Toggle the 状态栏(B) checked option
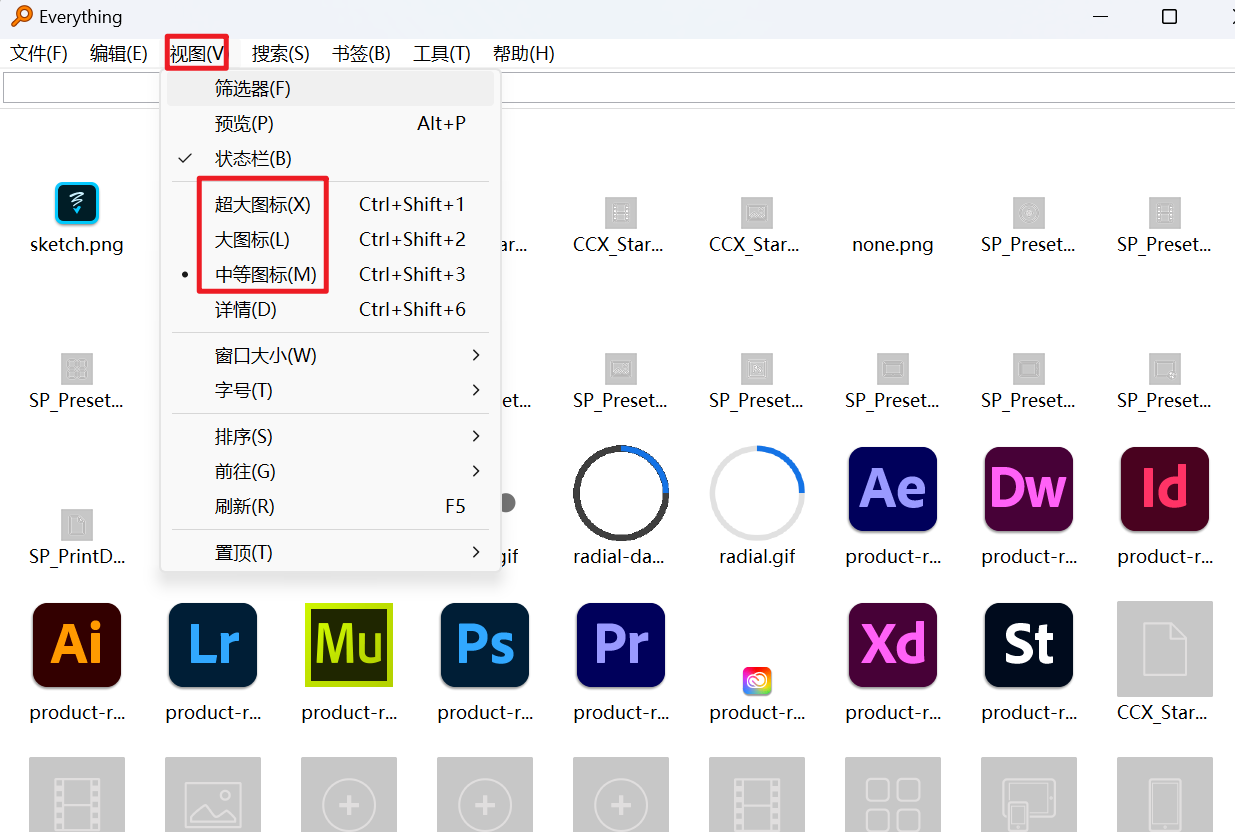This screenshot has width=1235, height=832. (330, 158)
